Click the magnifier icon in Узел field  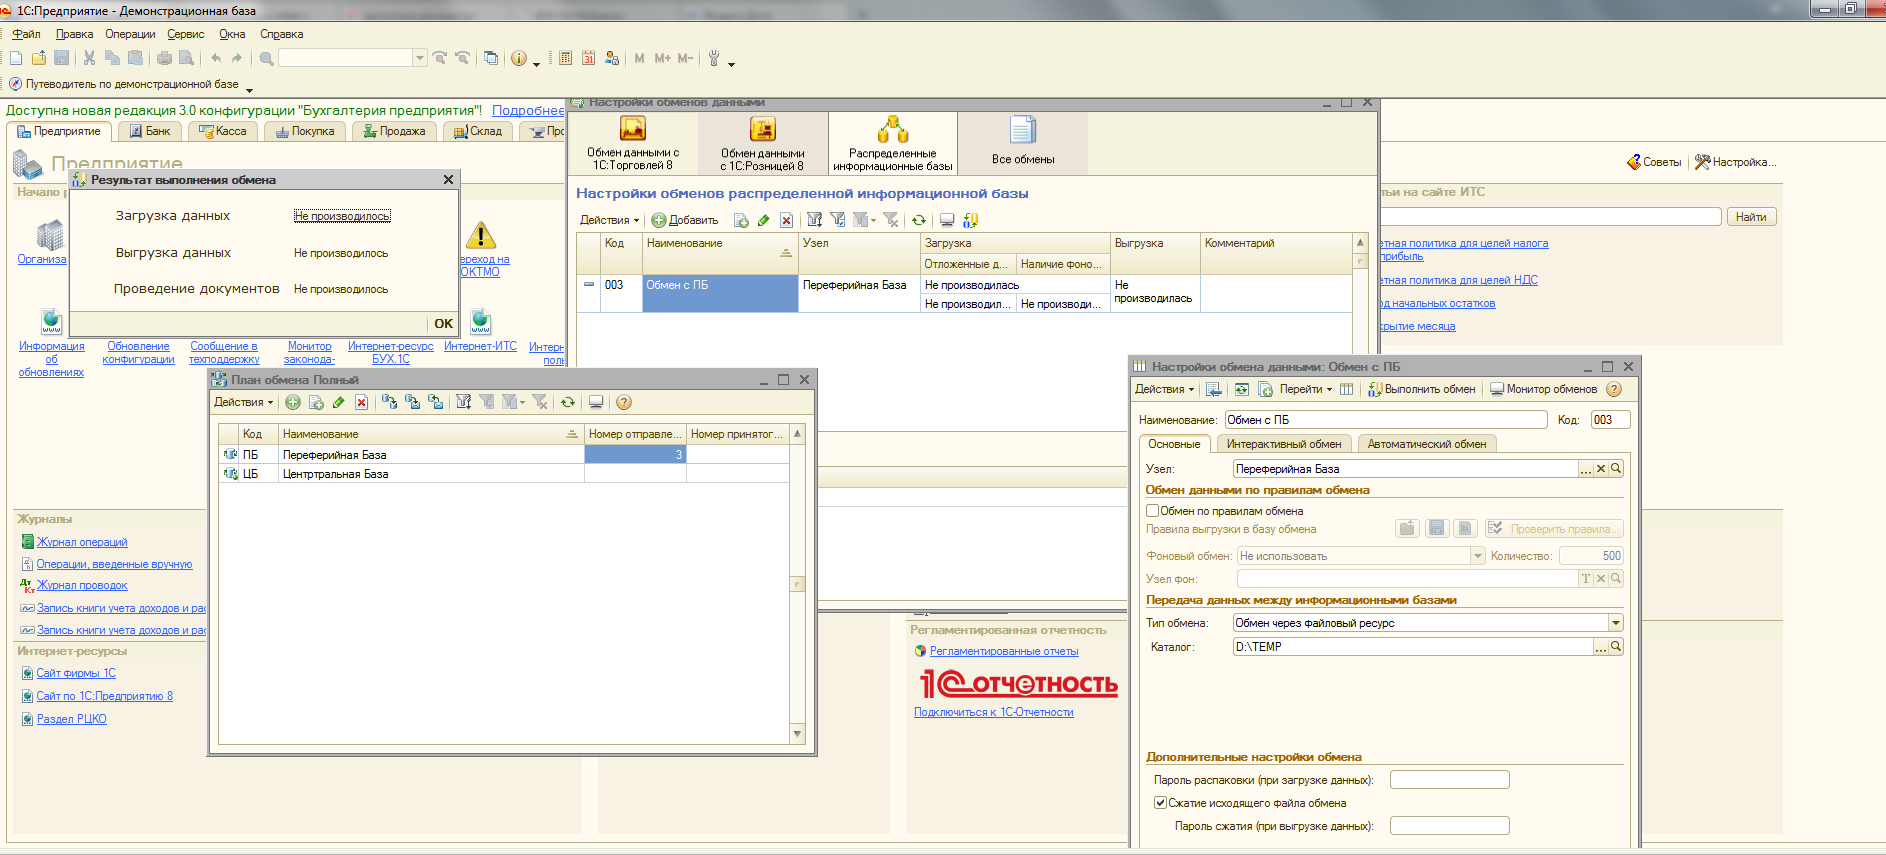coord(1616,468)
